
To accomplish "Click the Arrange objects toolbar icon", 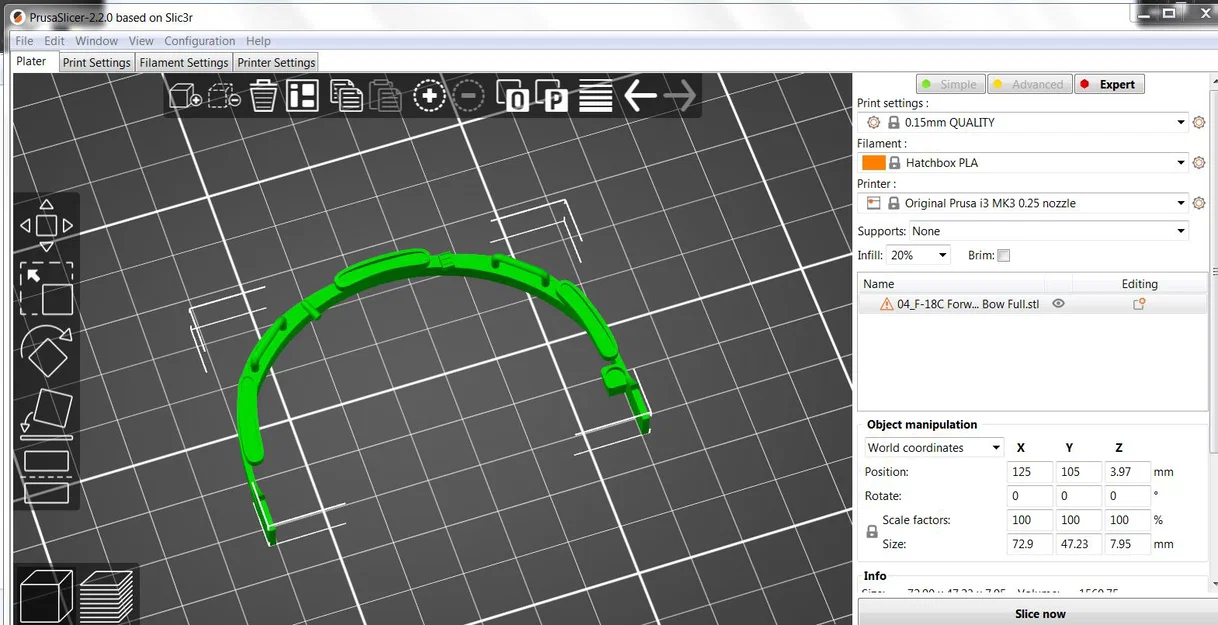I will (x=302, y=96).
